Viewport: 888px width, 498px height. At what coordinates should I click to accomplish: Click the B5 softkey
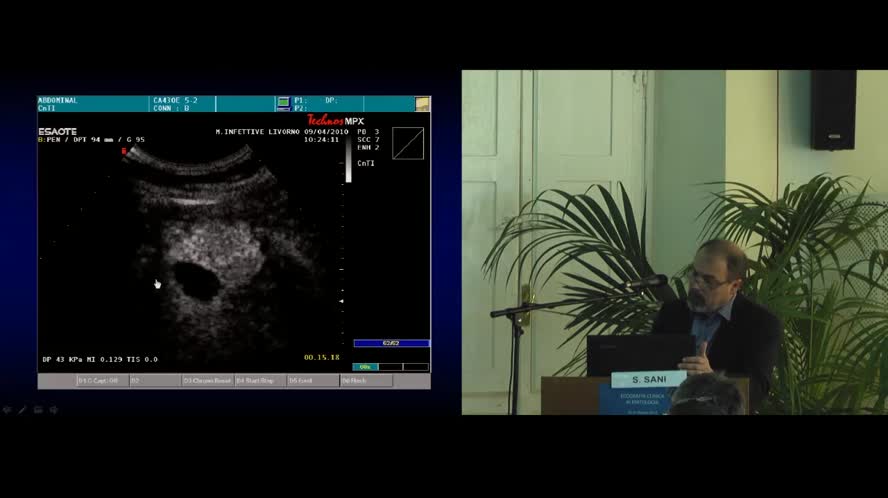pos(312,381)
